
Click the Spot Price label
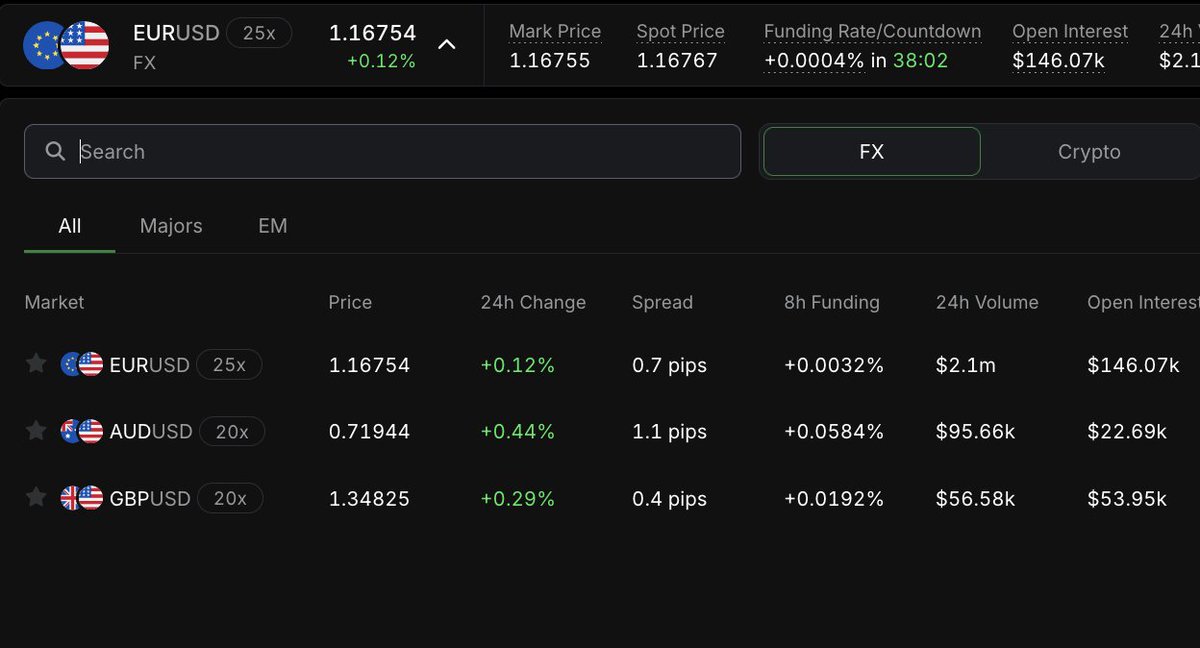[x=683, y=32]
